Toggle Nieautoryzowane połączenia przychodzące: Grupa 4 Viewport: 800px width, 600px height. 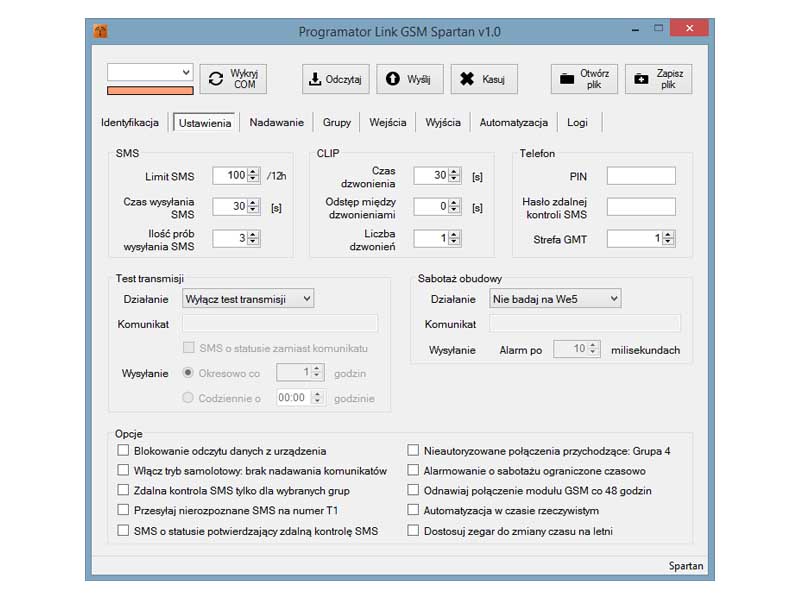413,451
